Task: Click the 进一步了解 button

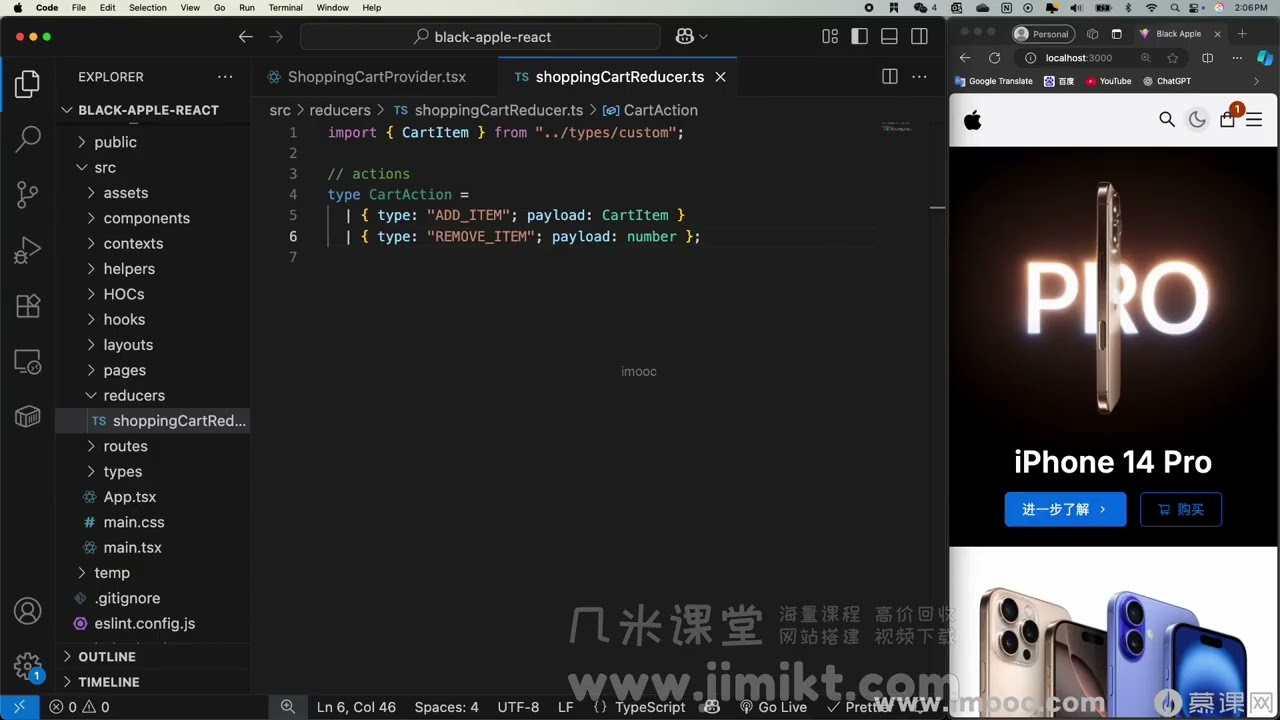Action: pyautogui.click(x=1065, y=509)
